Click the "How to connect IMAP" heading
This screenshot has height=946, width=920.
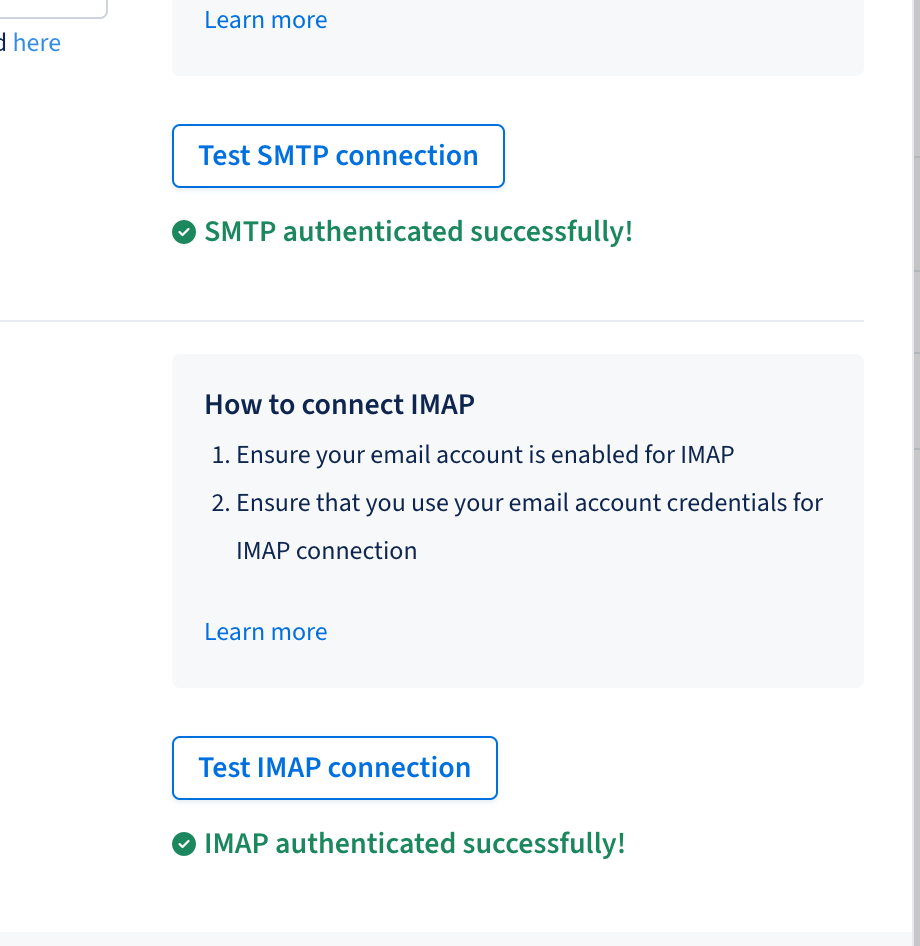(x=339, y=404)
